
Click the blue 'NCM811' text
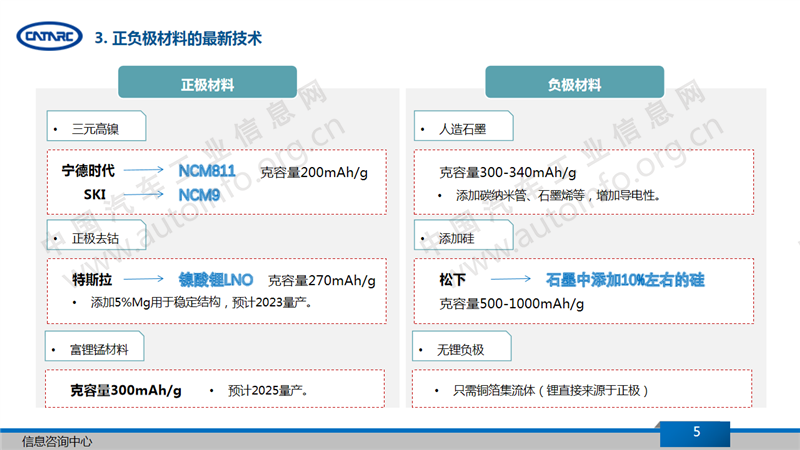[207, 170]
